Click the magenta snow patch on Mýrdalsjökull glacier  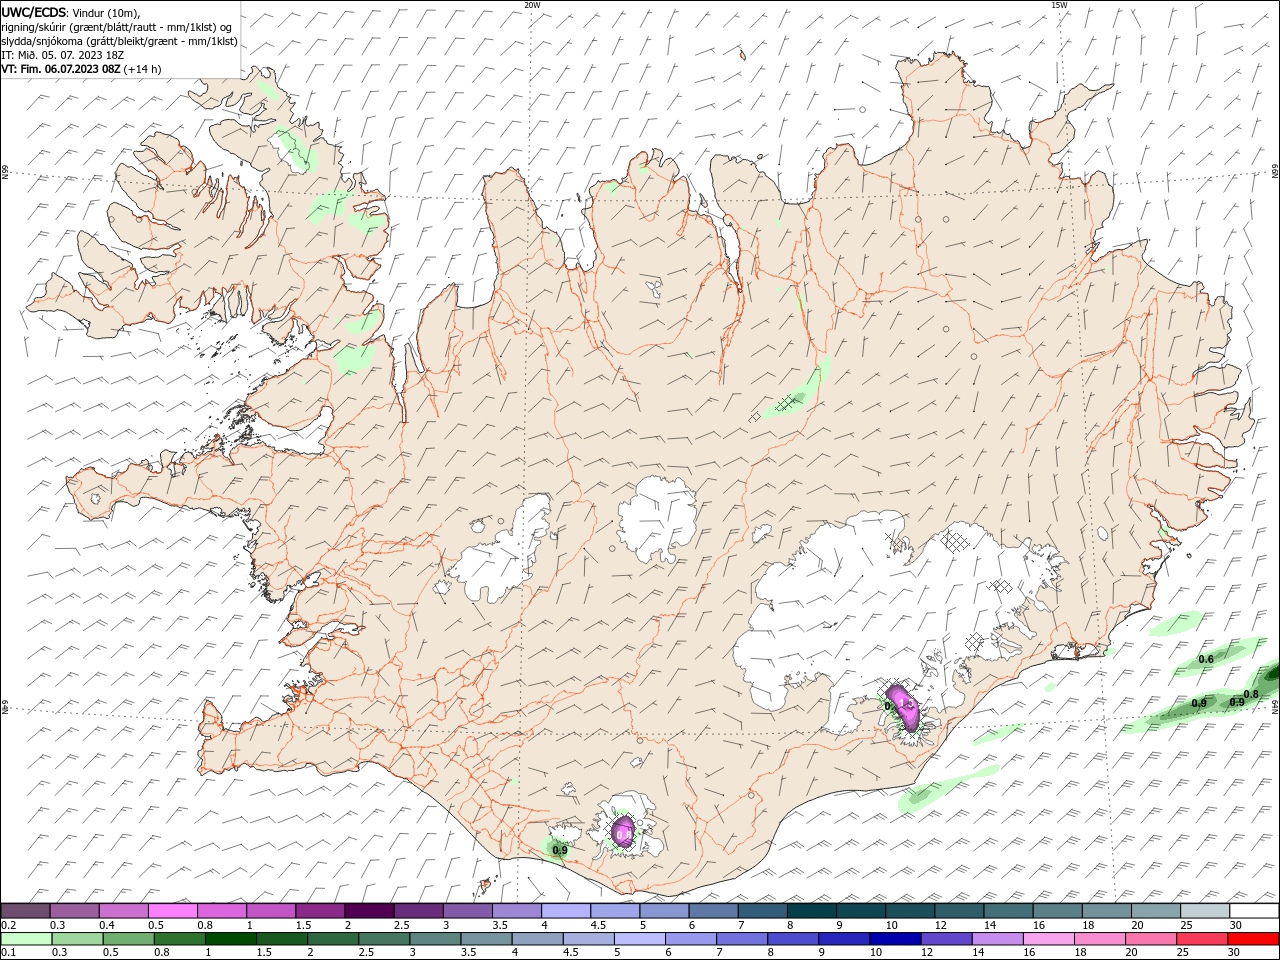point(623,832)
